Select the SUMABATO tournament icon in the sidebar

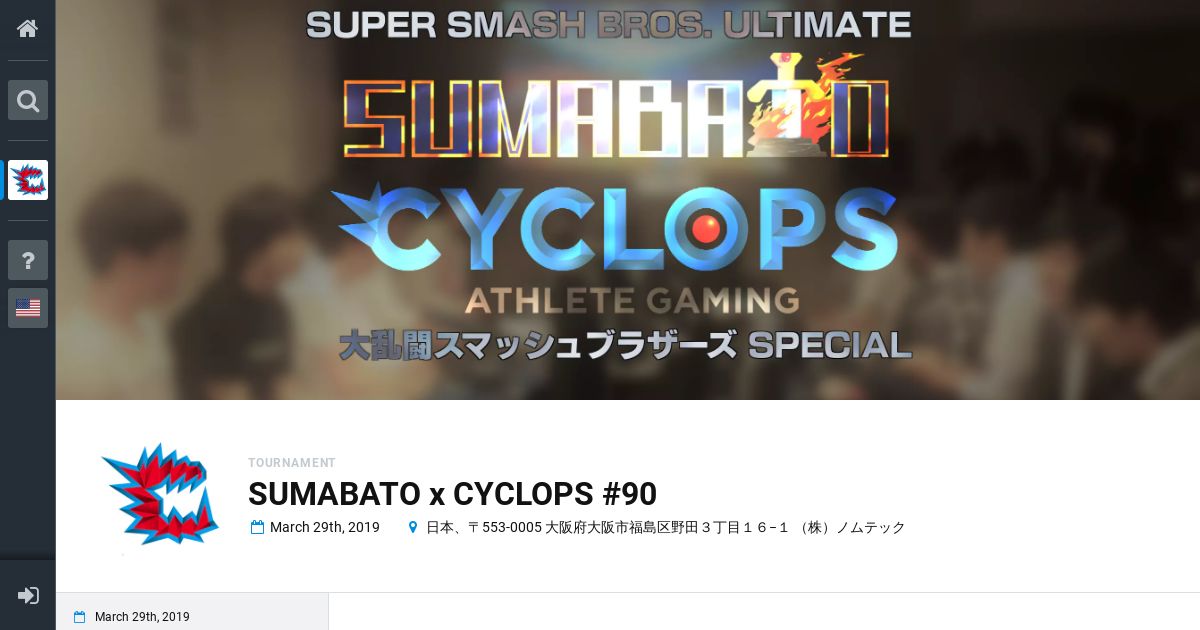(x=28, y=180)
